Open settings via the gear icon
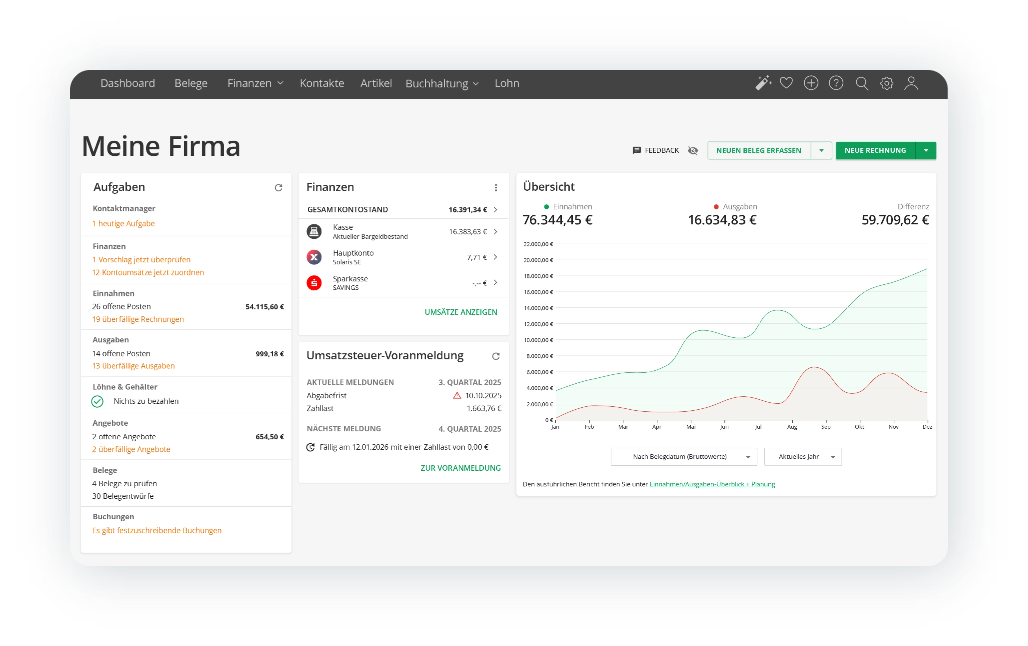This screenshot has height=646, width=1028. coord(886,83)
